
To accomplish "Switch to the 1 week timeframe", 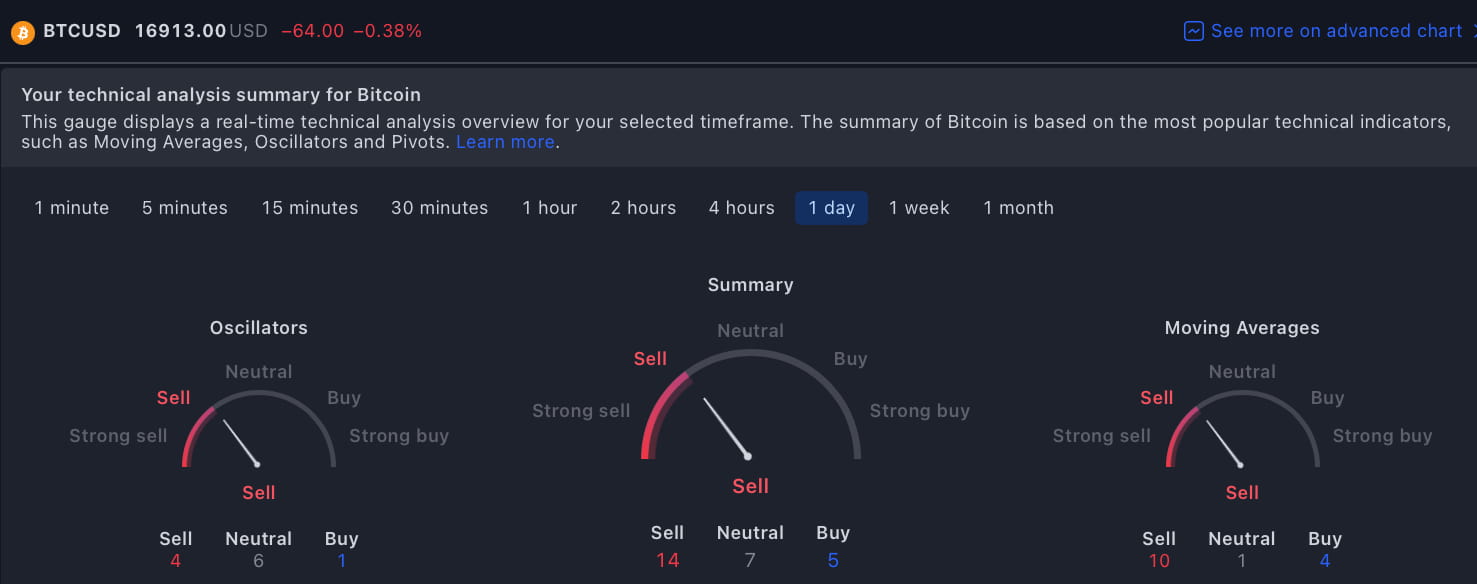I will 919,207.
